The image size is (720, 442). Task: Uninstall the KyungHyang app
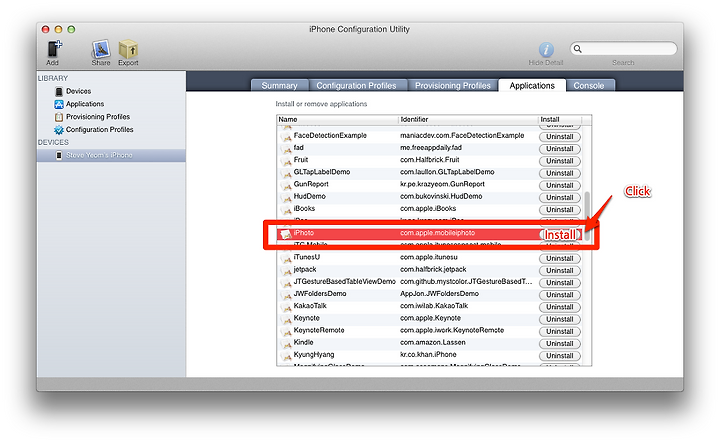560,356
